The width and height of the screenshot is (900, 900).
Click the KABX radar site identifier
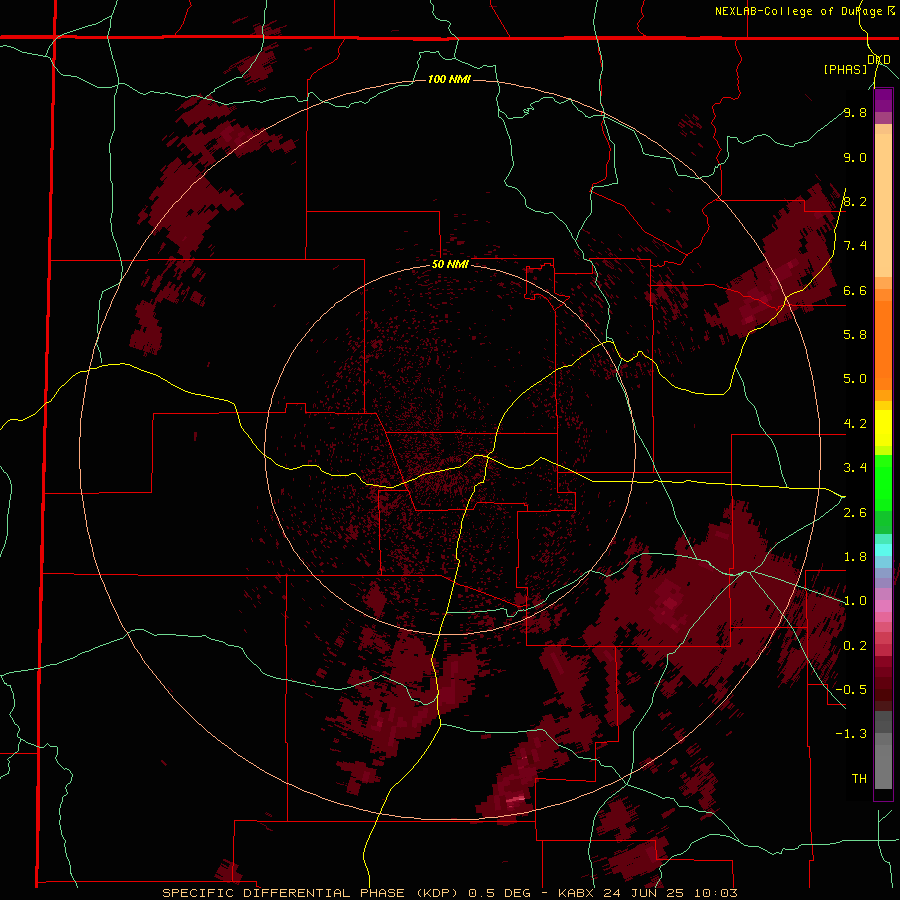[x=577, y=893]
